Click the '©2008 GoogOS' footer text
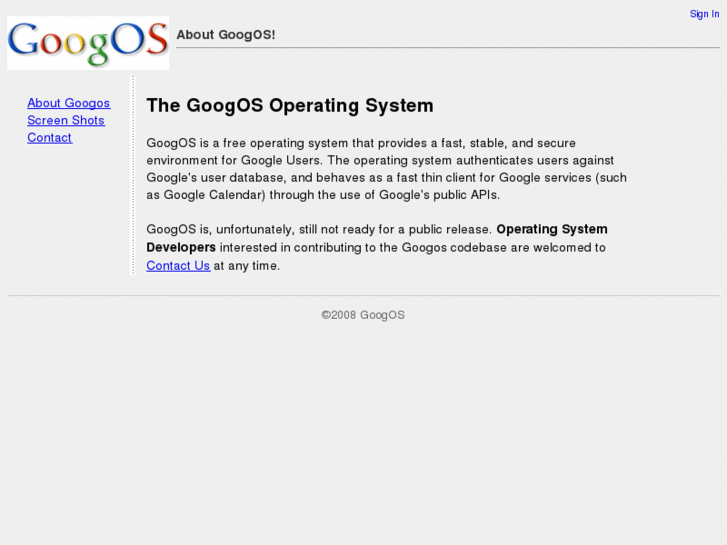This screenshot has width=727, height=545. (x=363, y=315)
